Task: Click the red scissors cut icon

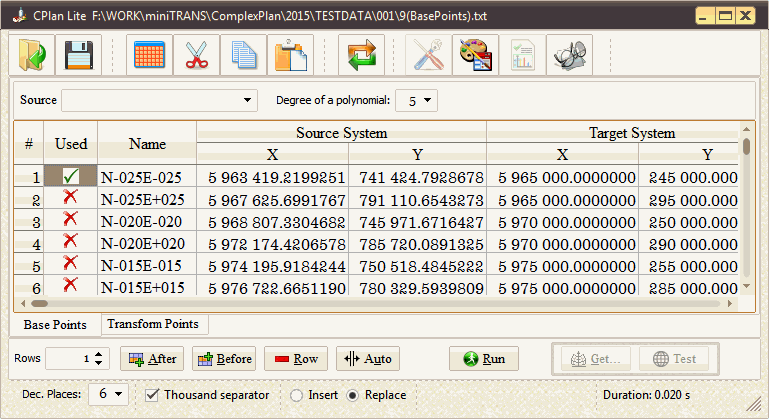Action: point(196,56)
